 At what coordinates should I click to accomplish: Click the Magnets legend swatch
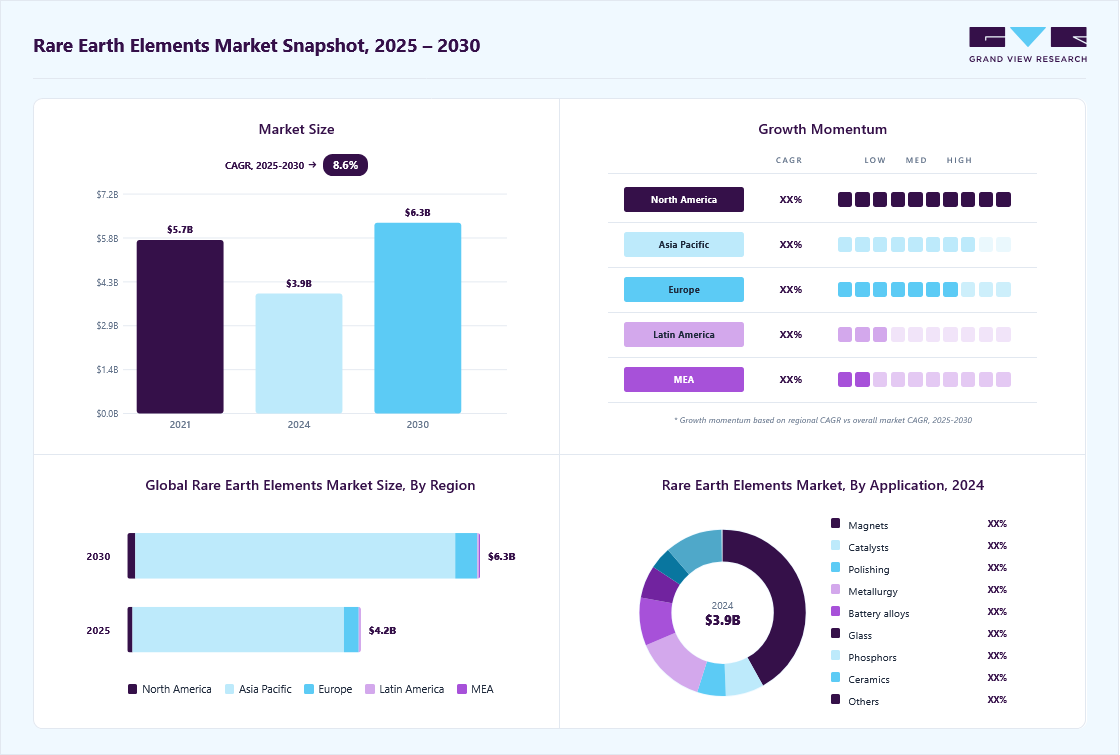tap(836, 524)
